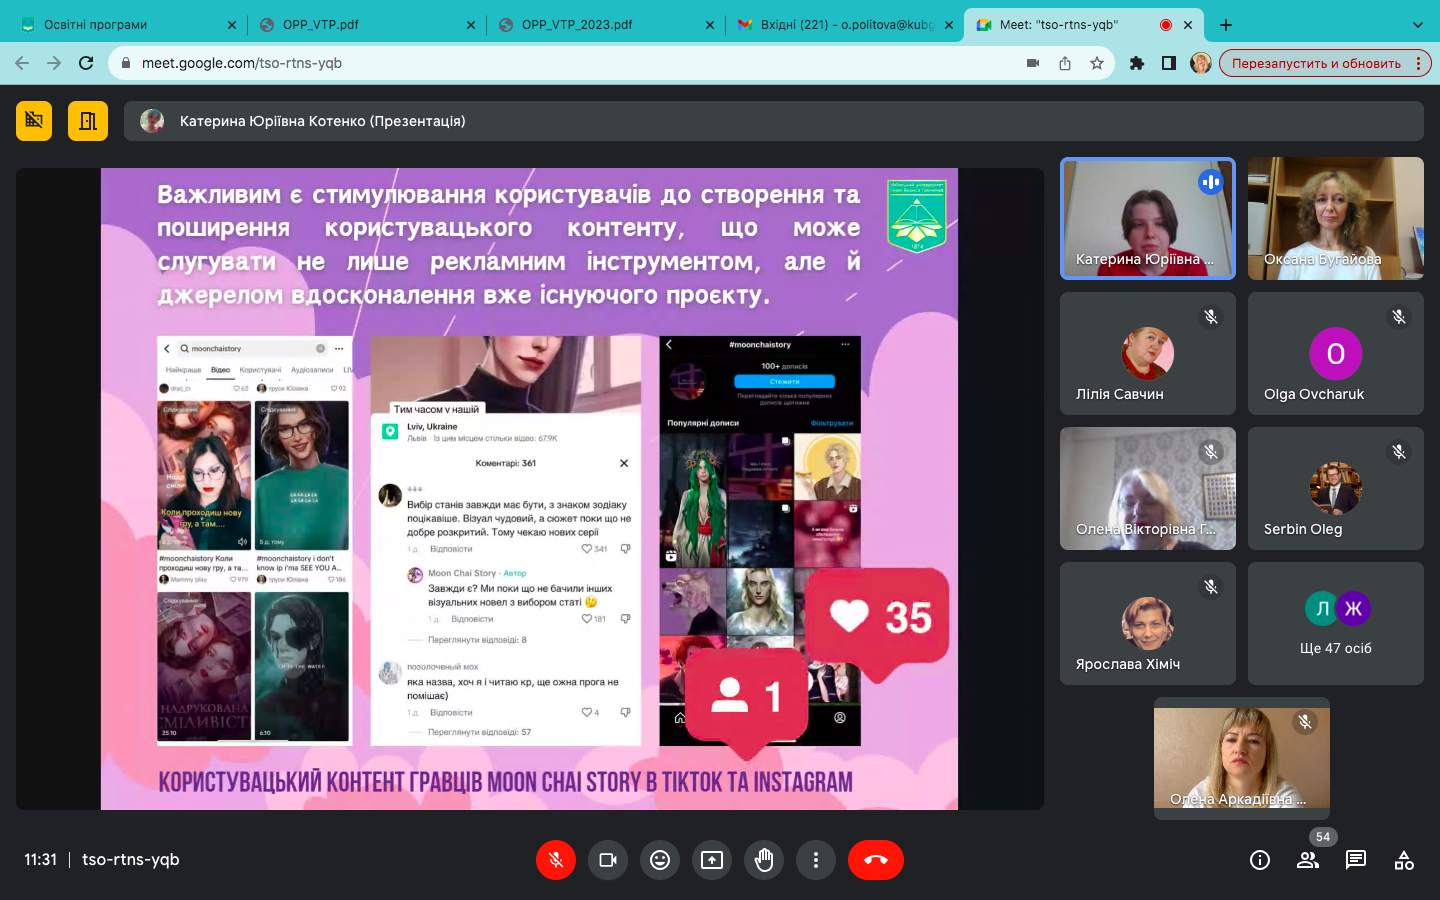This screenshot has height=900, width=1440.
Task: Open the Ще 47 осіб tile
Action: (1335, 623)
